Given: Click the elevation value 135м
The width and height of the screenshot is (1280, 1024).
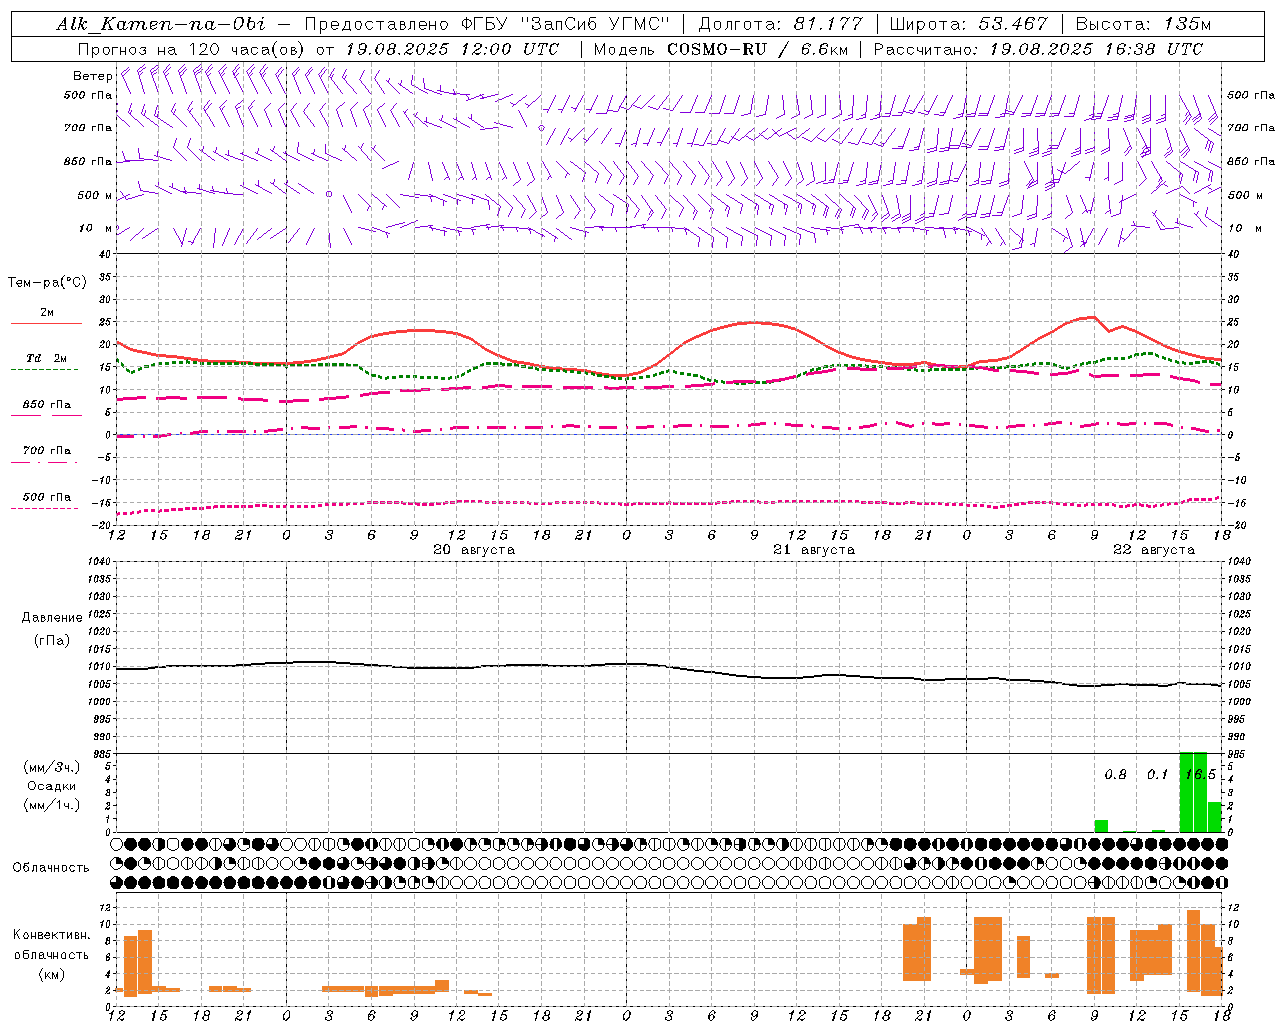Looking at the screenshot, I should pos(1187,24).
